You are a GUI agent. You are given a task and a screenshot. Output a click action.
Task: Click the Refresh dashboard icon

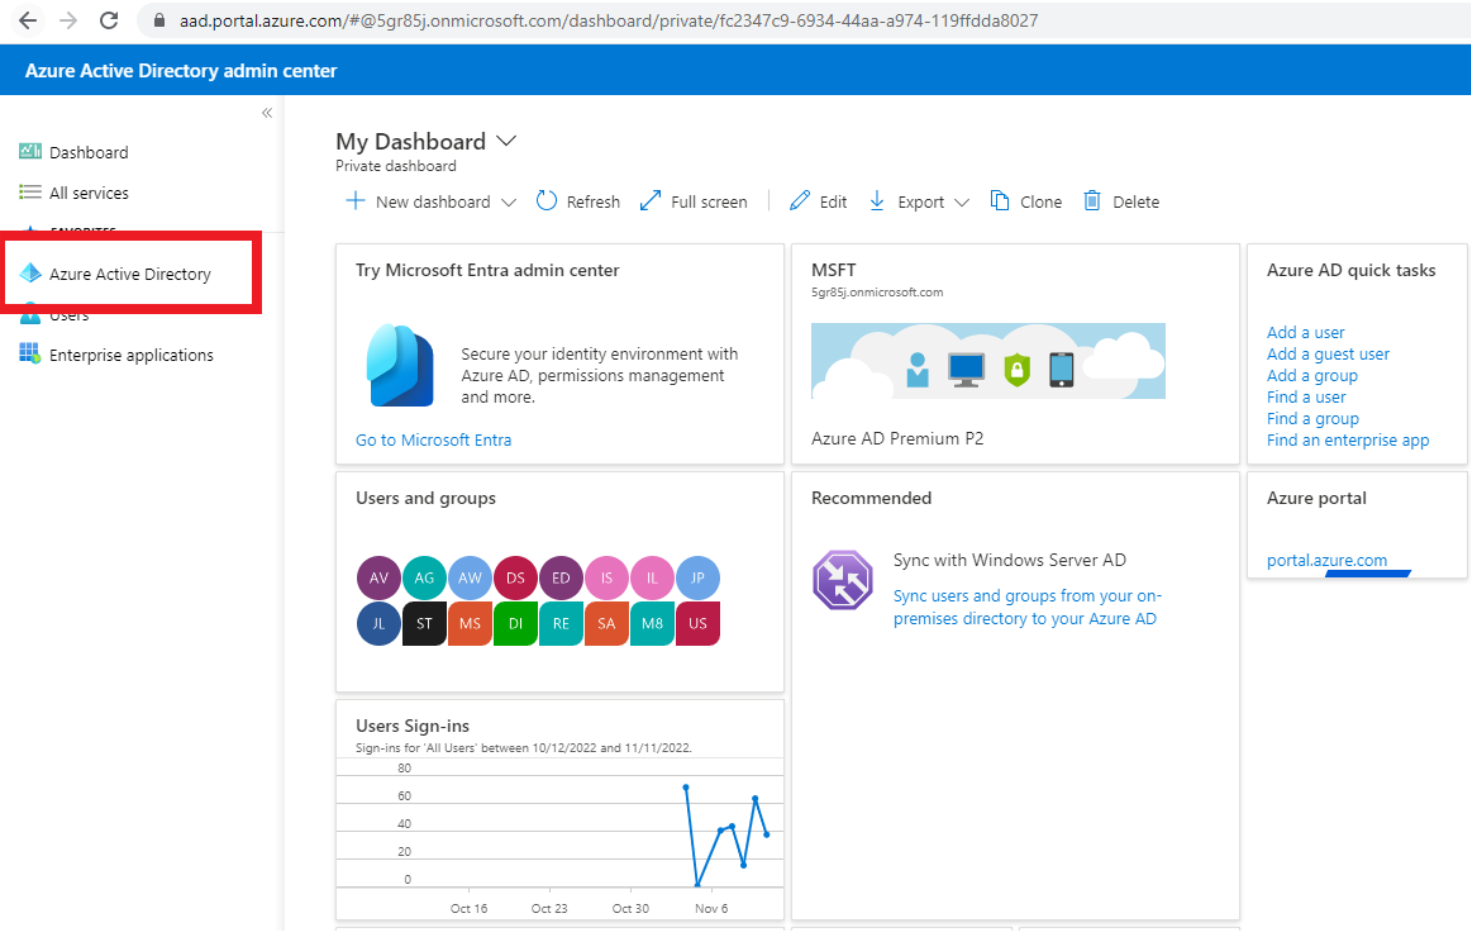tap(546, 201)
